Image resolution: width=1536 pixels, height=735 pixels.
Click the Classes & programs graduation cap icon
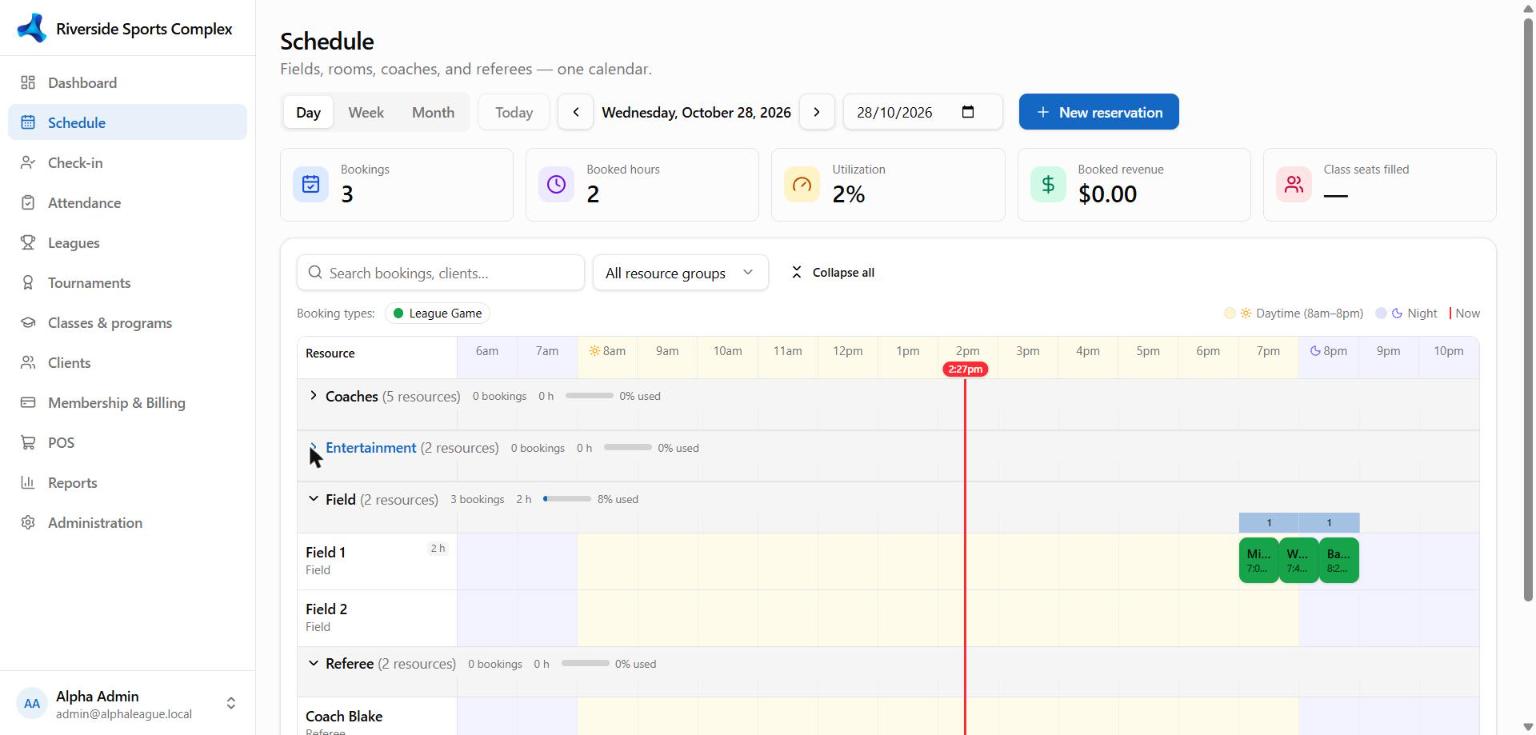point(28,323)
